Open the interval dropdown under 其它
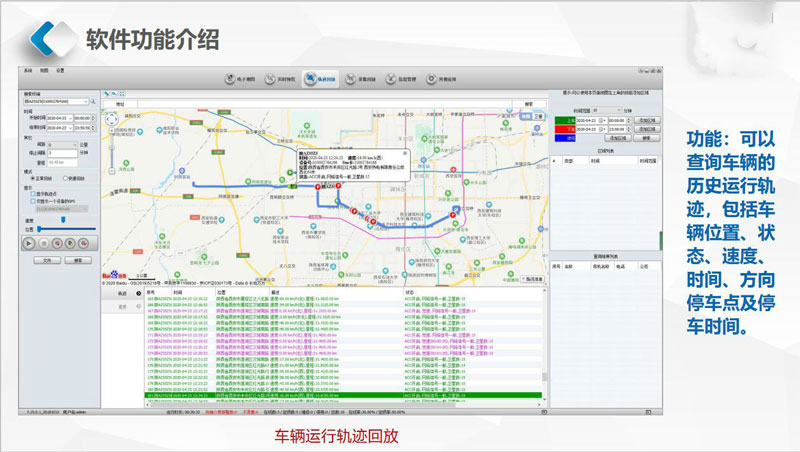The height and width of the screenshot is (452, 800). click(x=62, y=145)
